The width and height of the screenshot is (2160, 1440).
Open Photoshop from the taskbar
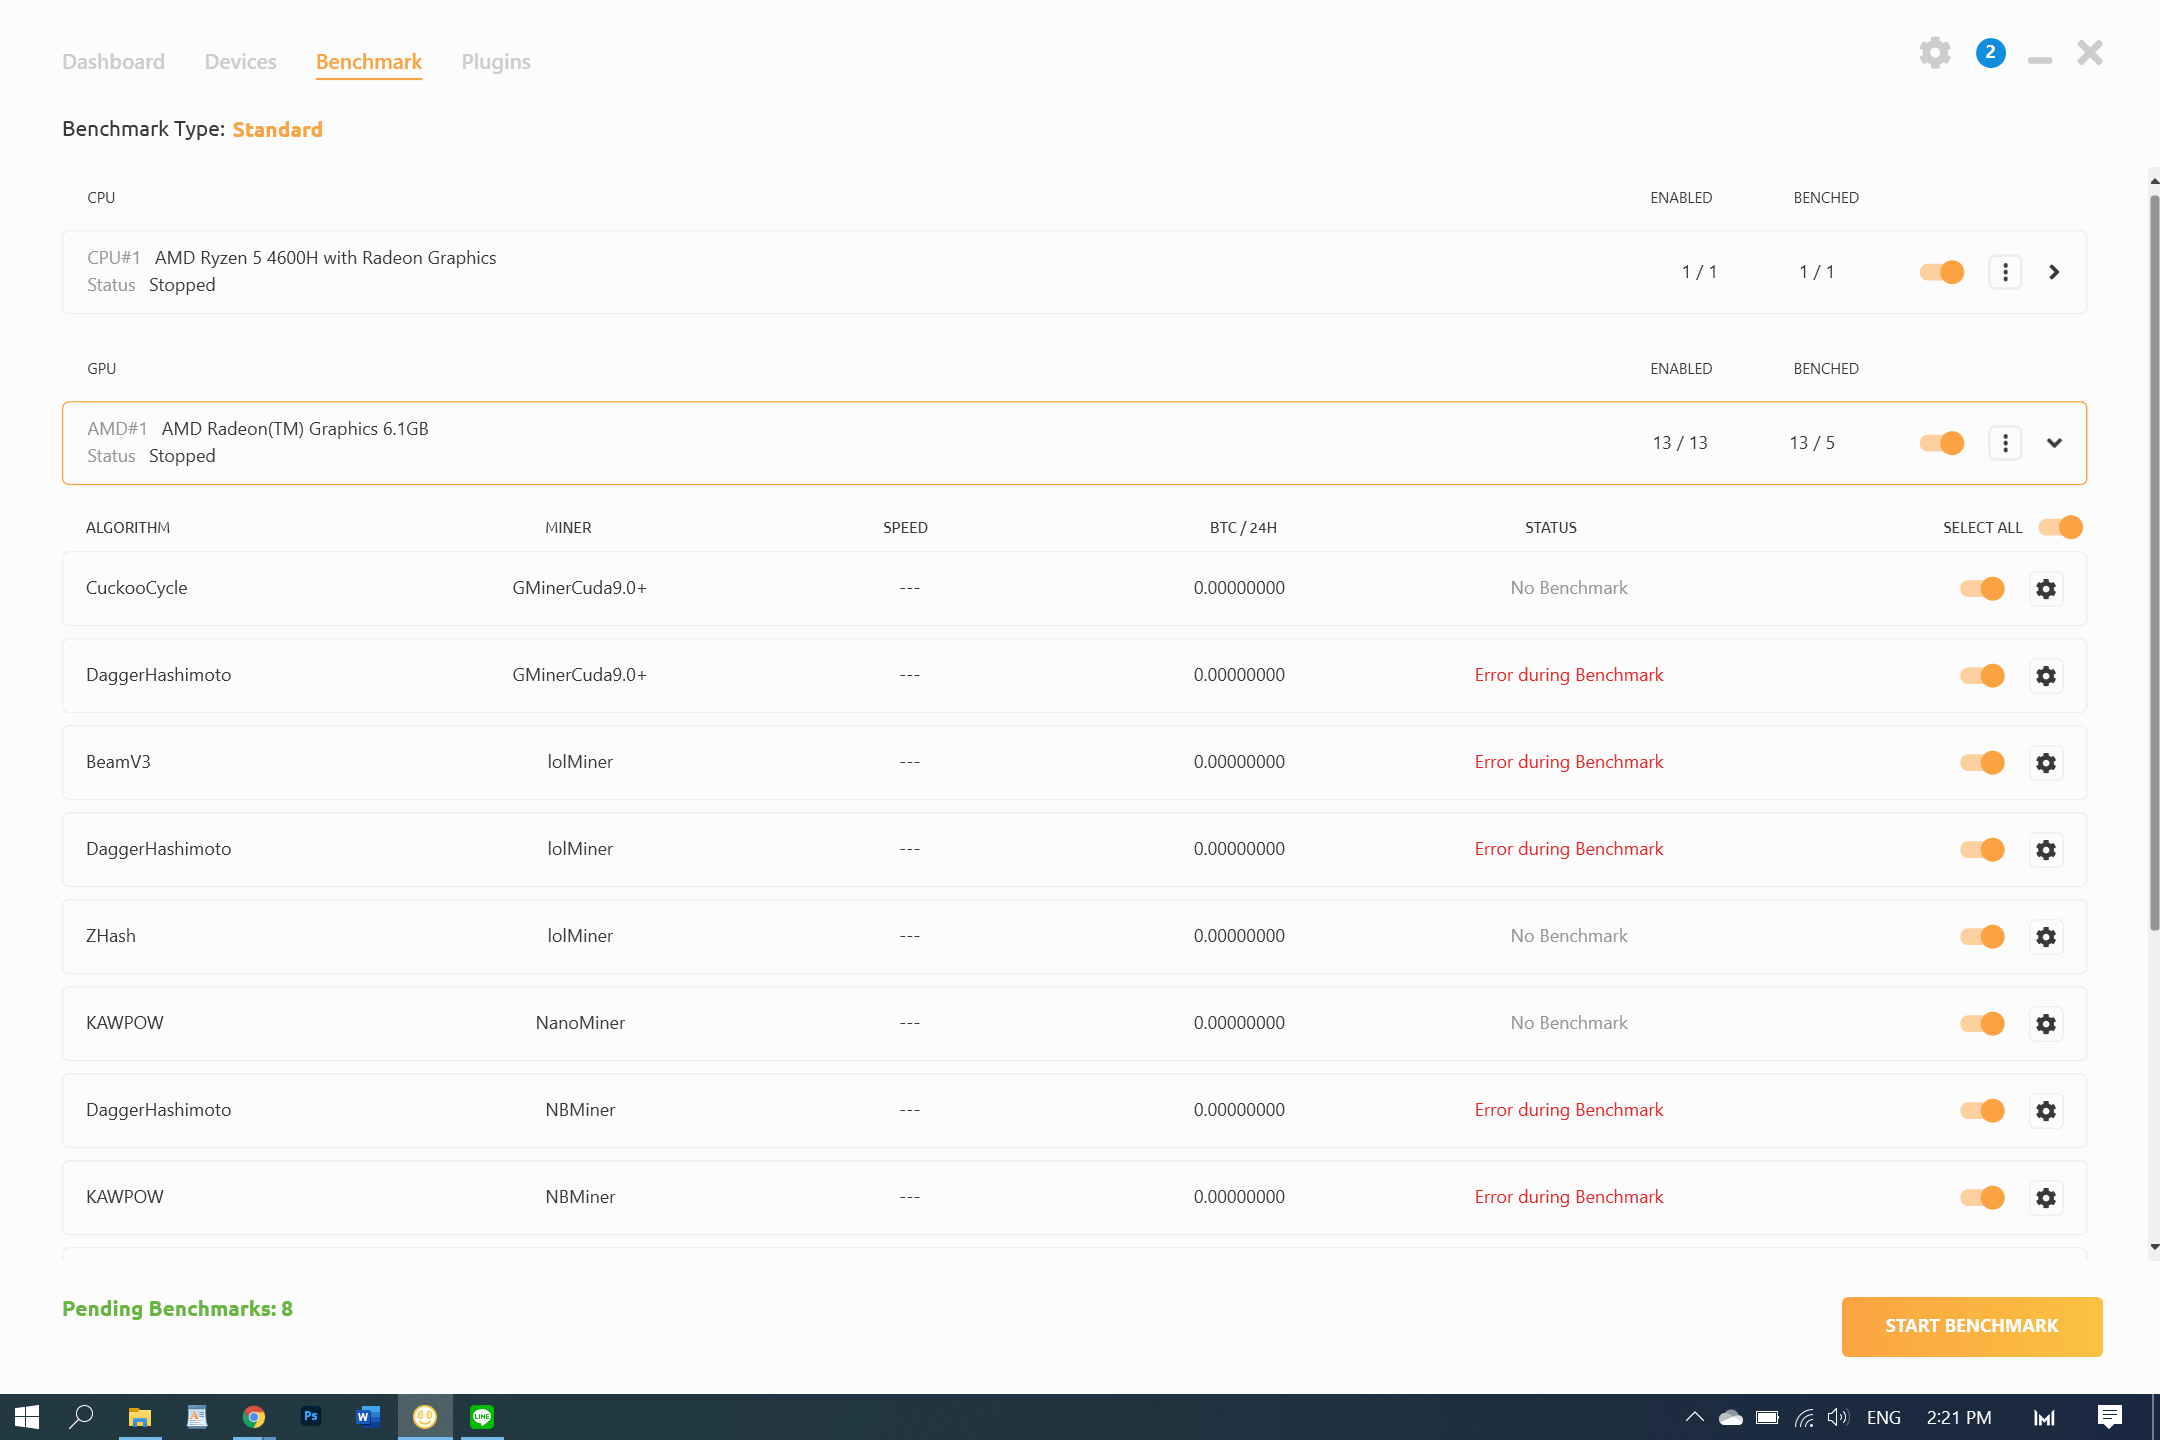pos(311,1417)
